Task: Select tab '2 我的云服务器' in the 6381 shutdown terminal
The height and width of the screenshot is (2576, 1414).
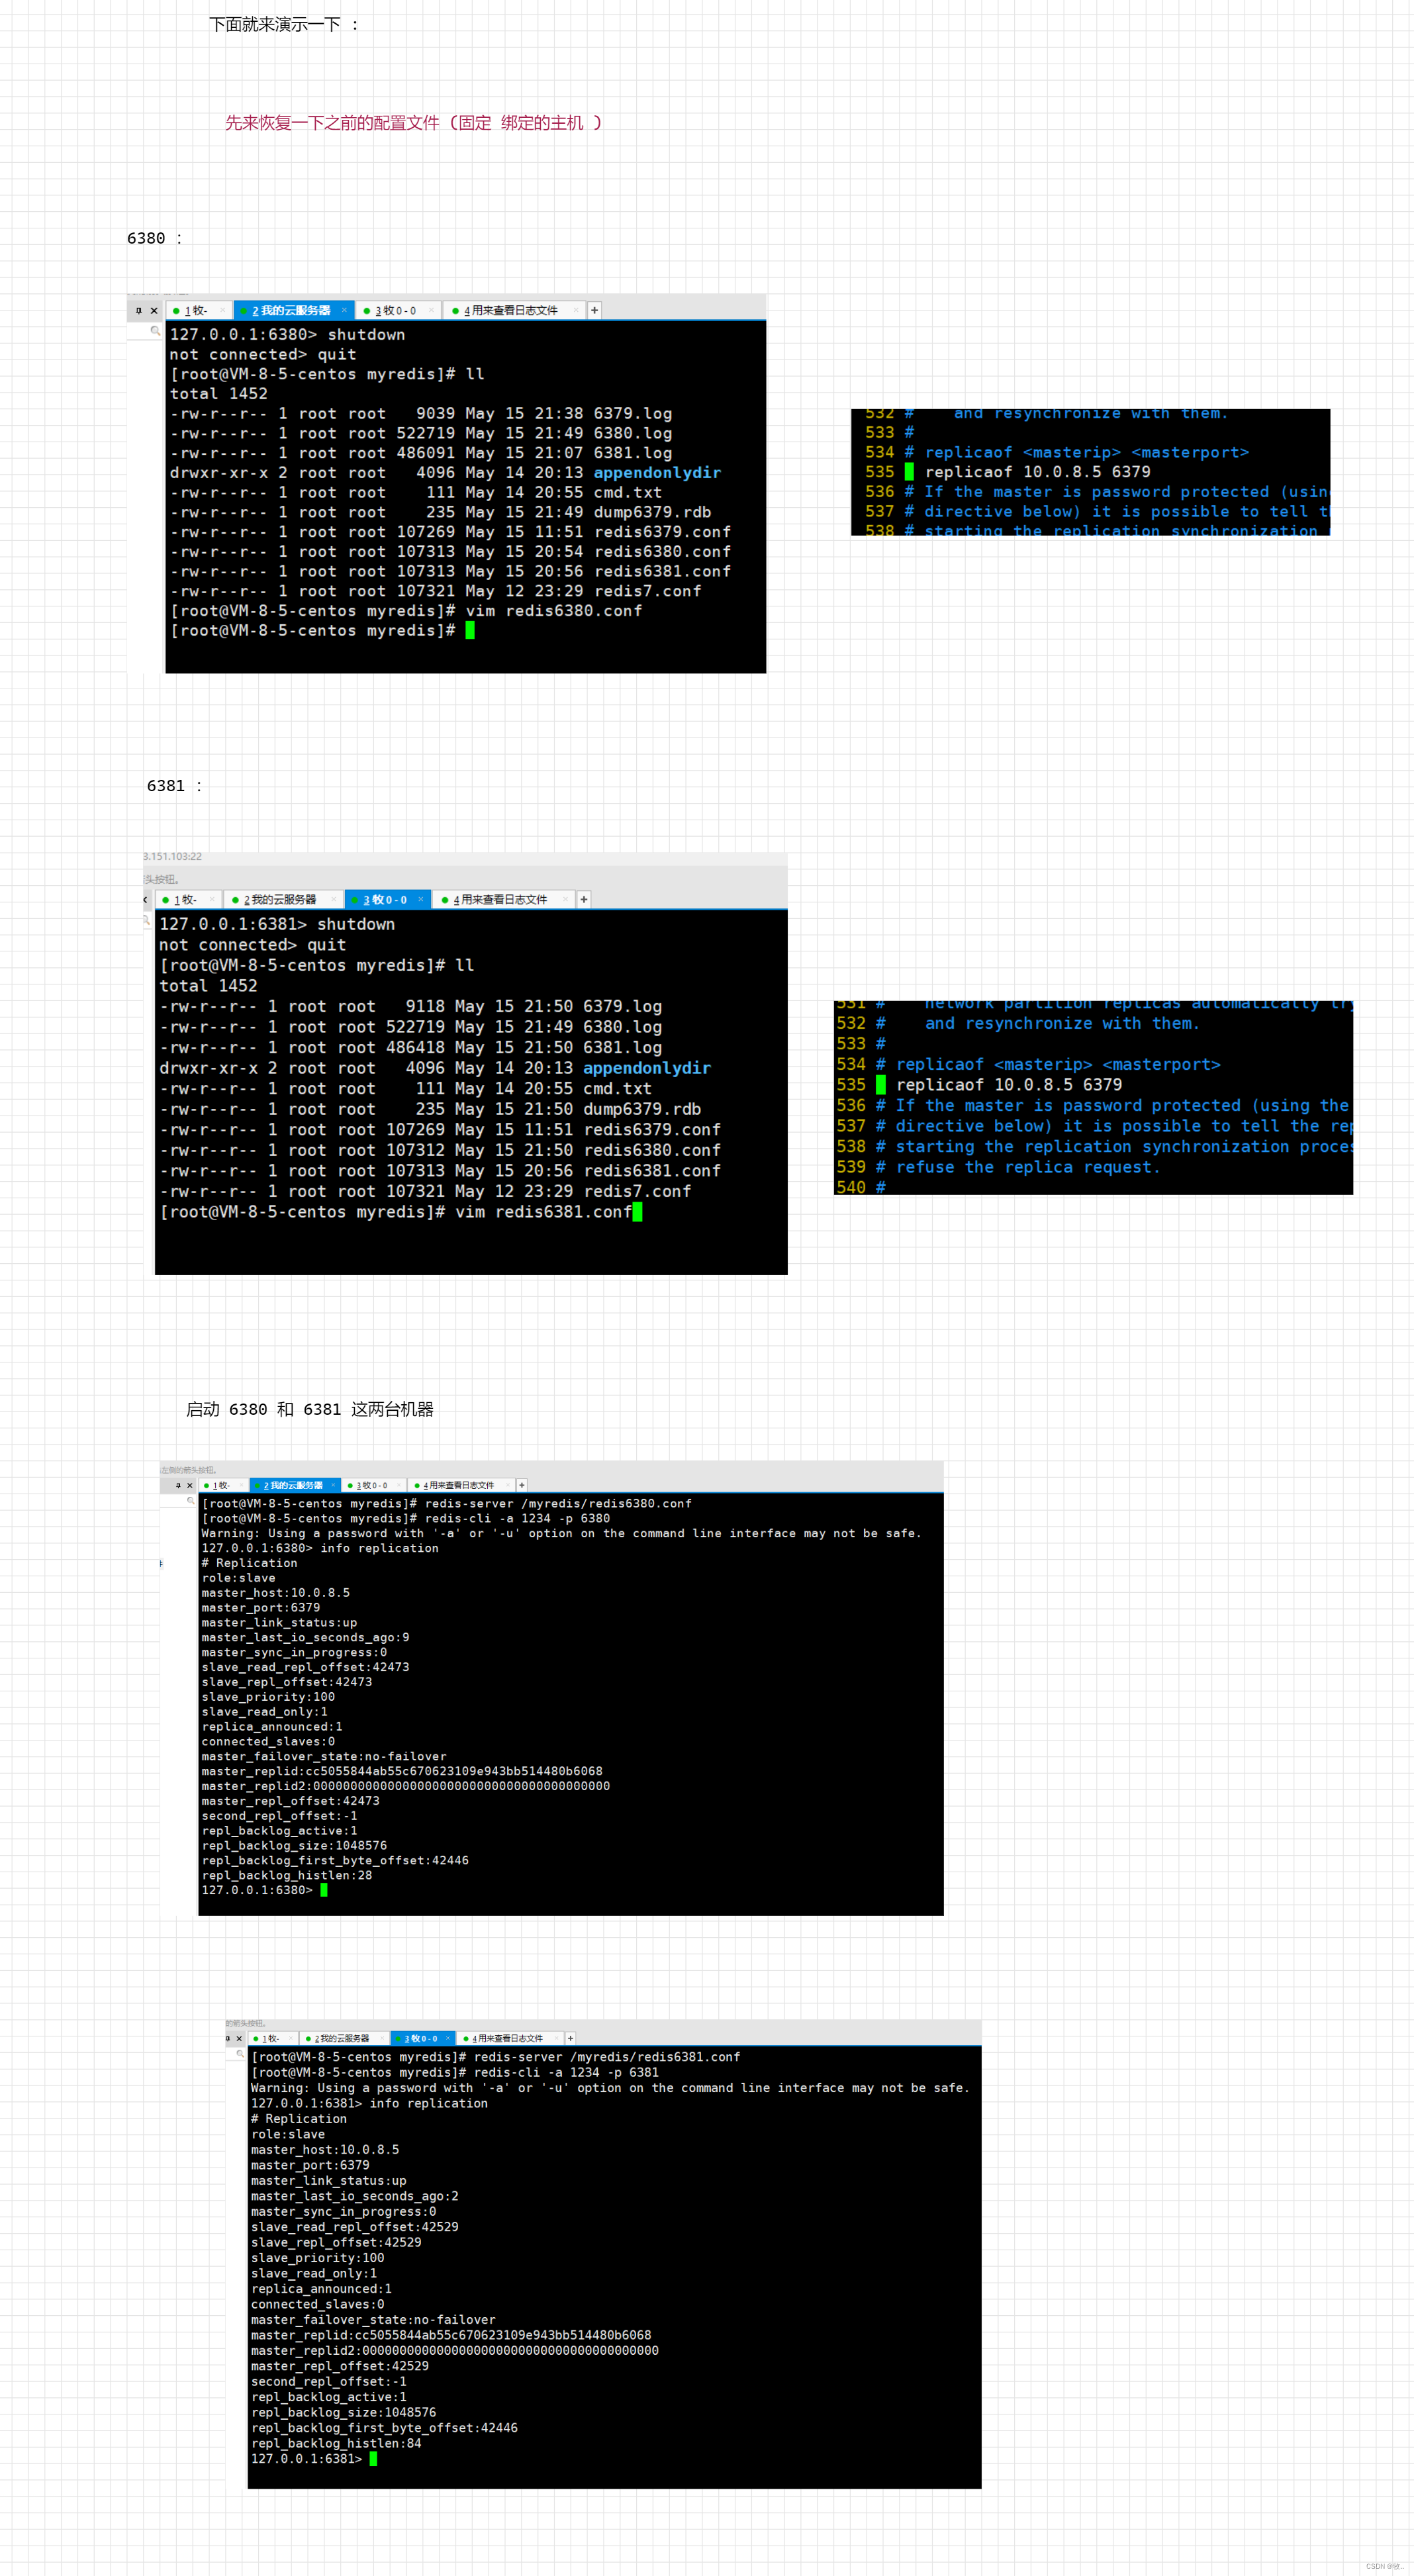Action: tap(284, 900)
